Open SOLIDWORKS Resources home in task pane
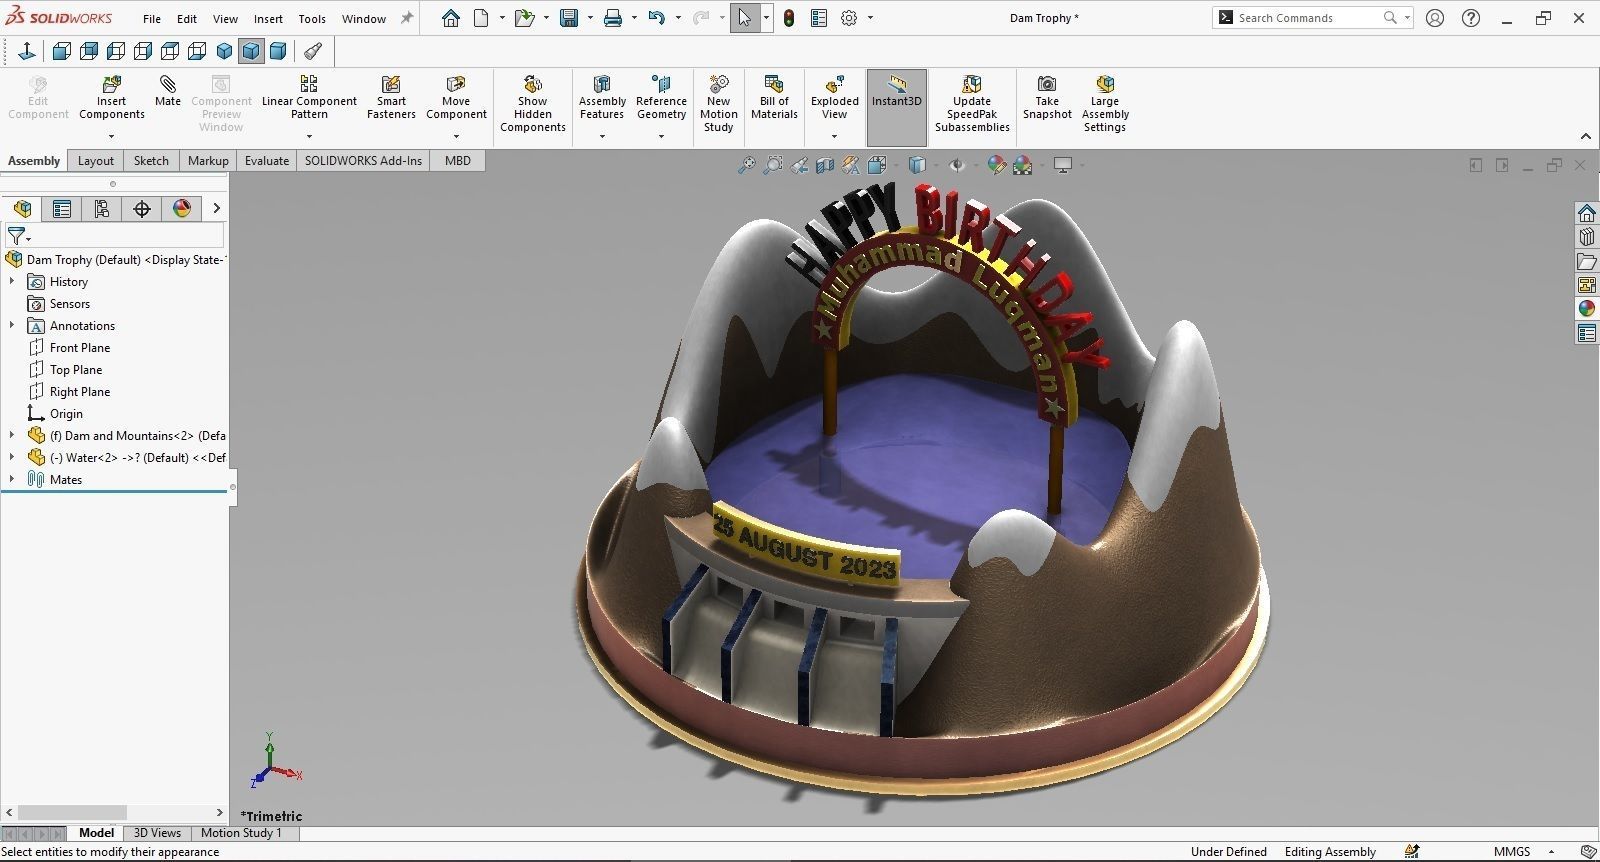Image resolution: width=1600 pixels, height=862 pixels. [x=1587, y=213]
